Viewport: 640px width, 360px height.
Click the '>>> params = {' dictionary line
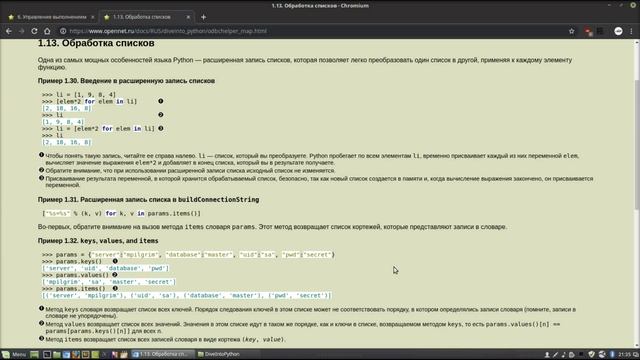tap(188, 254)
